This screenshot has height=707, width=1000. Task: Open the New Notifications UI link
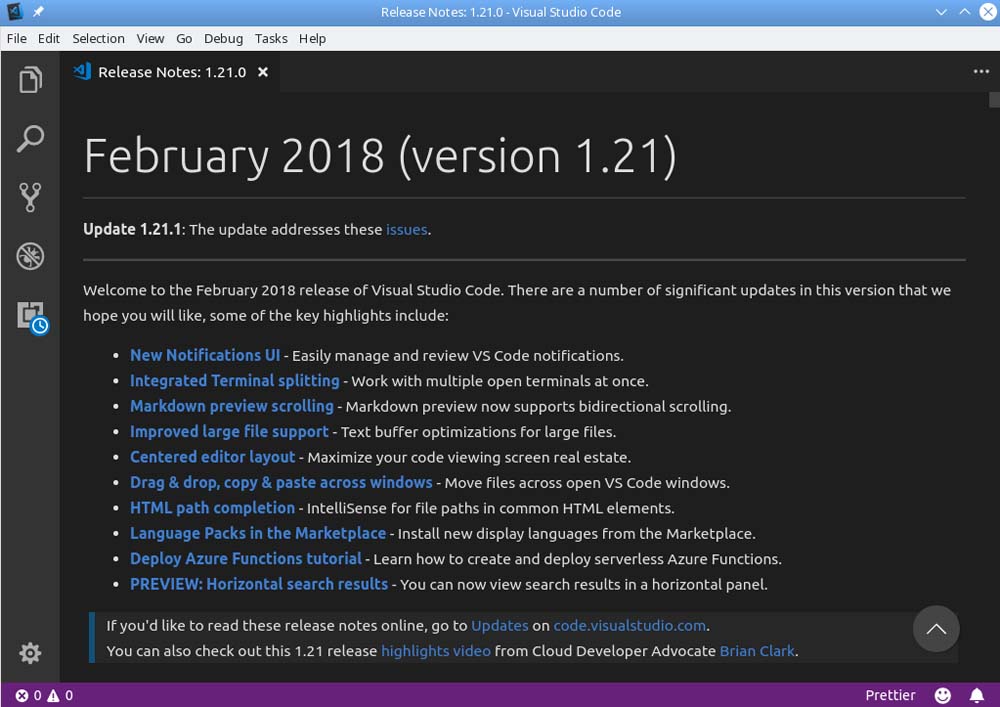pyautogui.click(x=205, y=355)
